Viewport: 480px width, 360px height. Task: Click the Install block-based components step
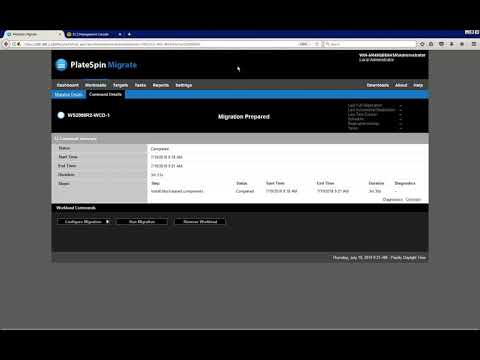[x=177, y=191]
